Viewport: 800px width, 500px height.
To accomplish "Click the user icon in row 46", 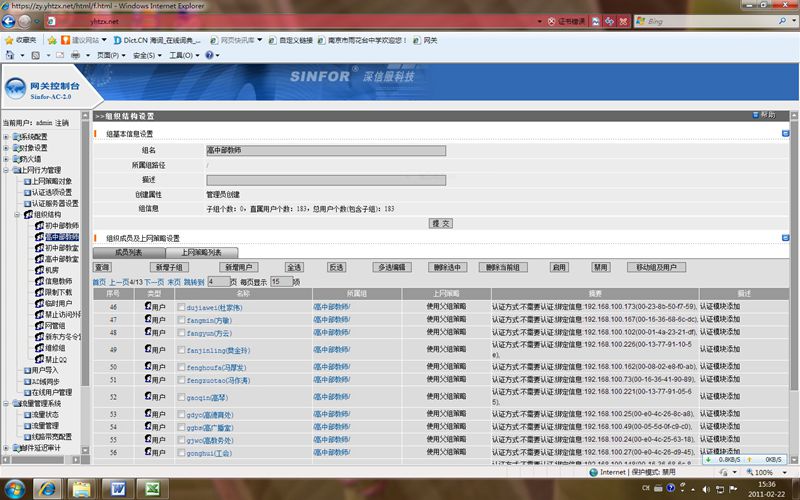I will [149, 305].
